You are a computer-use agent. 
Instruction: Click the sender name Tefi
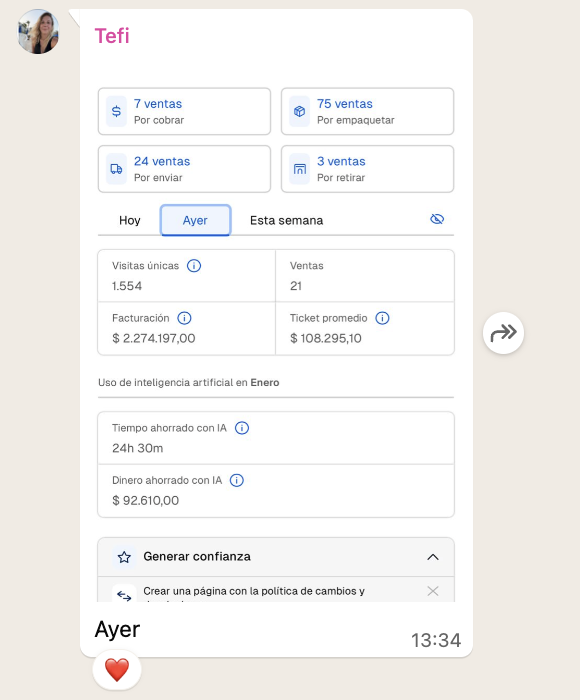click(112, 36)
